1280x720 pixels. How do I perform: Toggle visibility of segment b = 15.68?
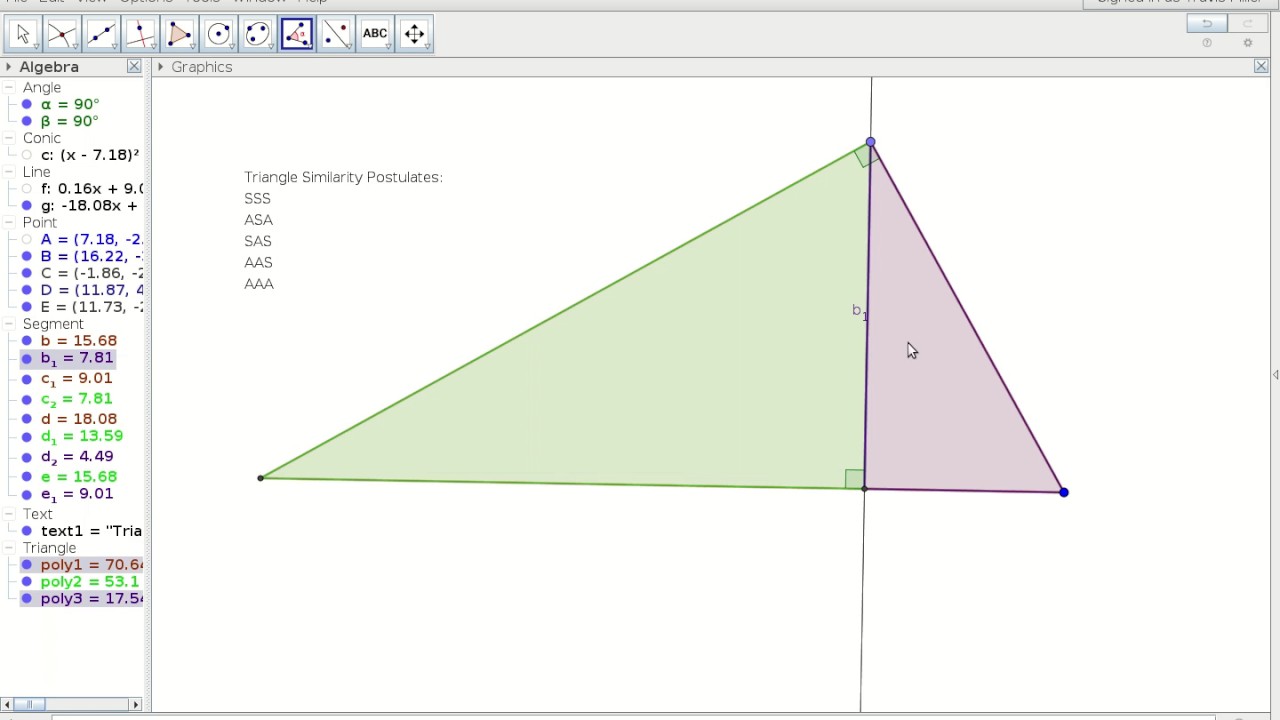pyautogui.click(x=27, y=341)
